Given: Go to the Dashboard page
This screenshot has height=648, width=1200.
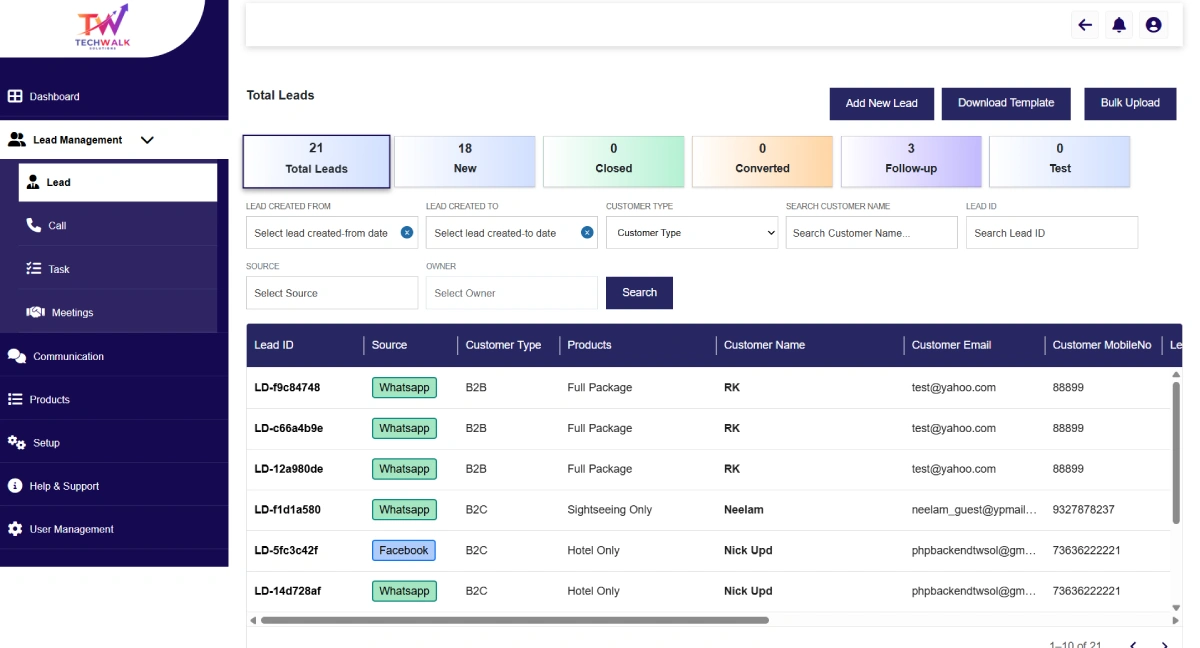Looking at the screenshot, I should 54,97.
